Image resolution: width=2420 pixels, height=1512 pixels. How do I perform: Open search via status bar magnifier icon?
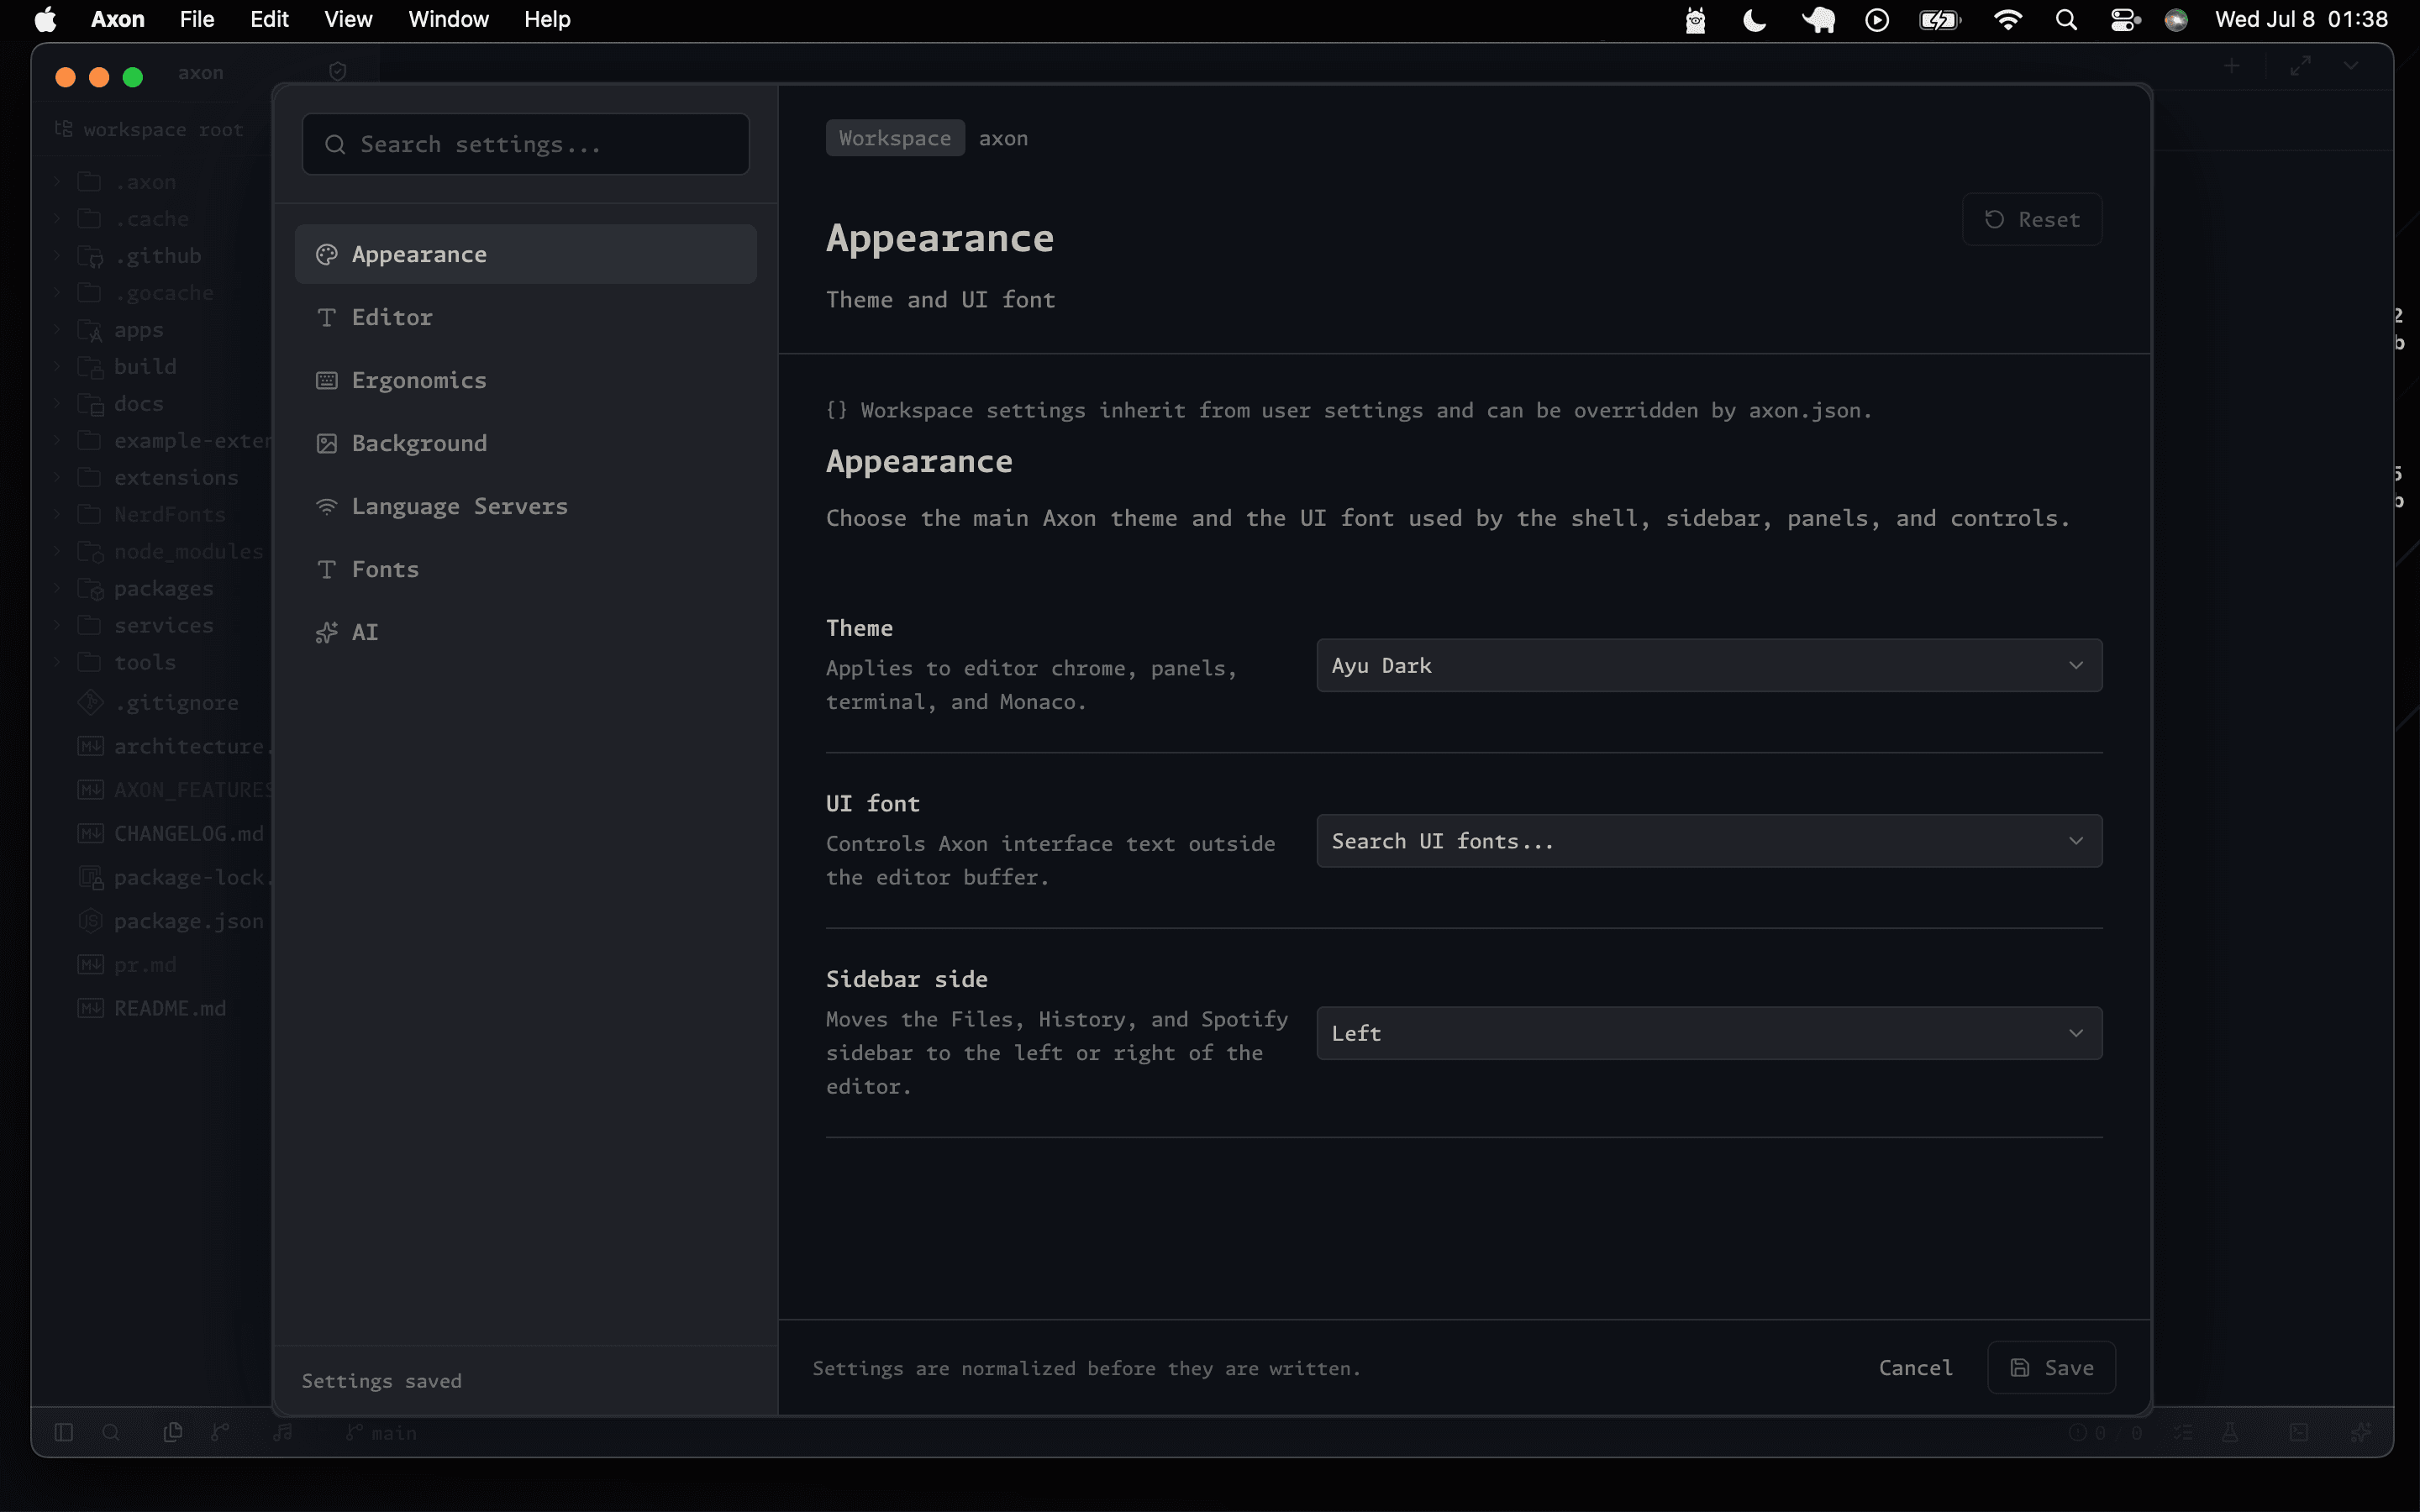[111, 1432]
